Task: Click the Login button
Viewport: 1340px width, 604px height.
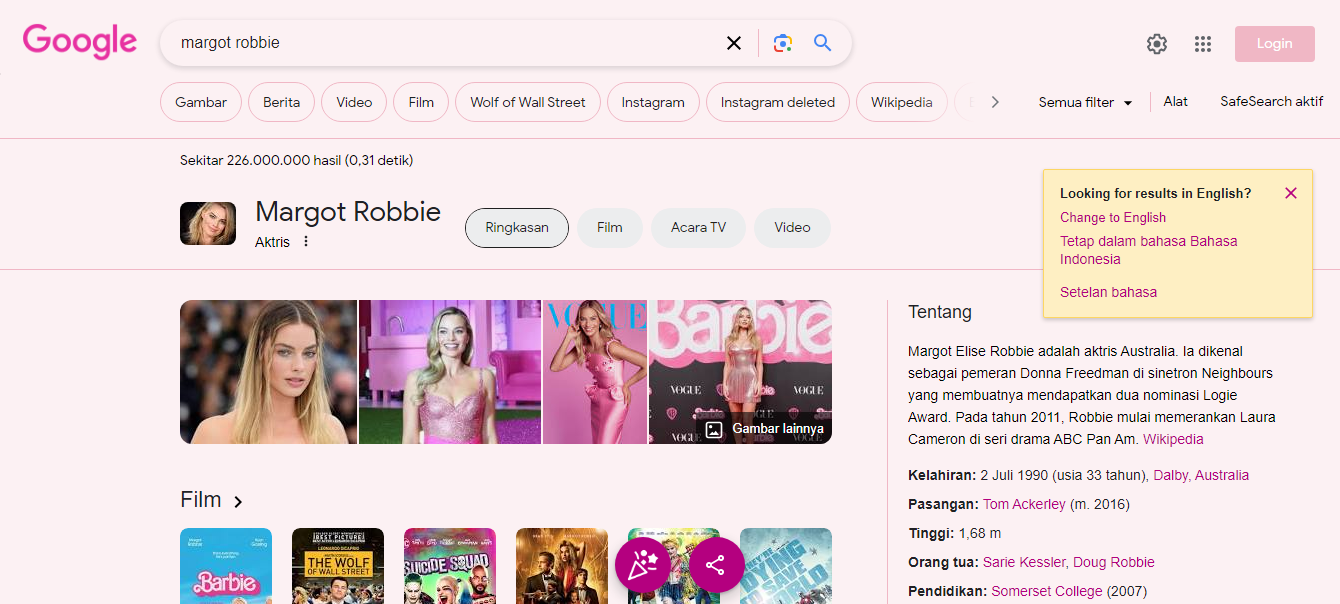Action: [1275, 44]
